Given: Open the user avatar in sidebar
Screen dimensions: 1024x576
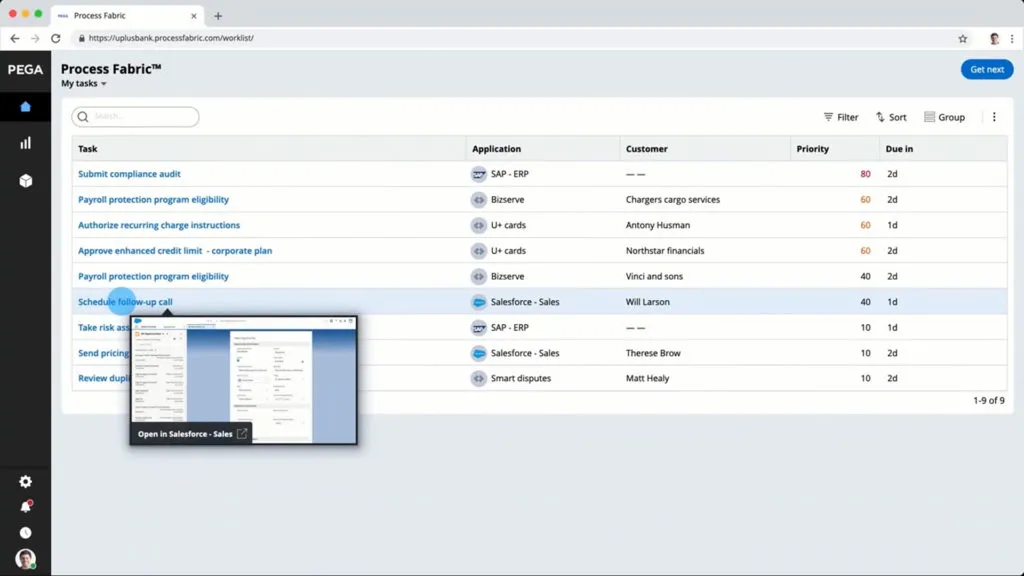Looking at the screenshot, I should 25,559.
